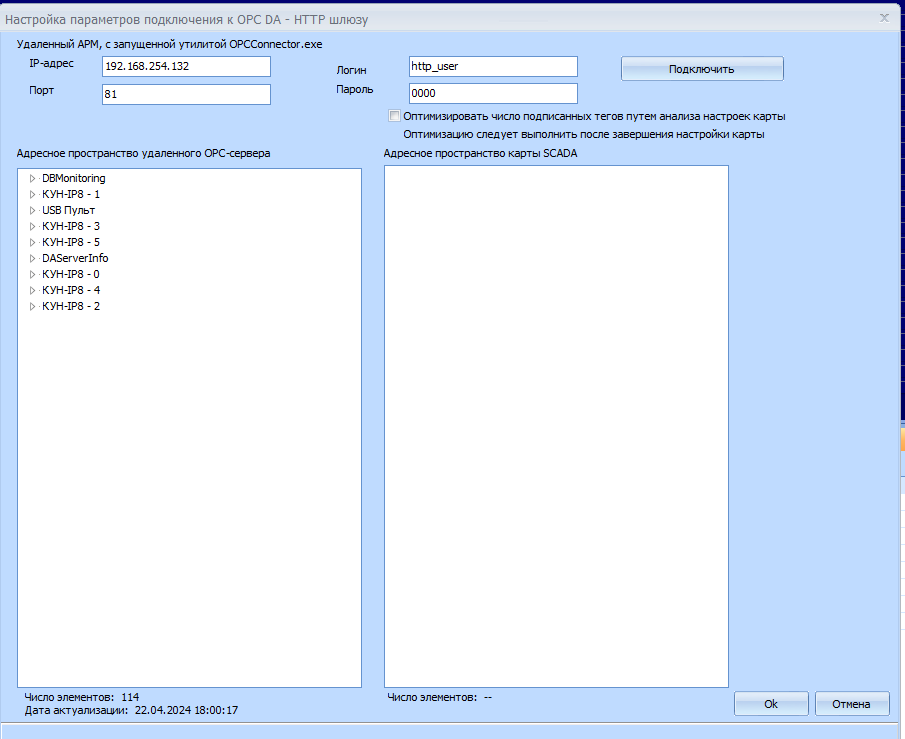Click the Подключить button

click(701, 69)
